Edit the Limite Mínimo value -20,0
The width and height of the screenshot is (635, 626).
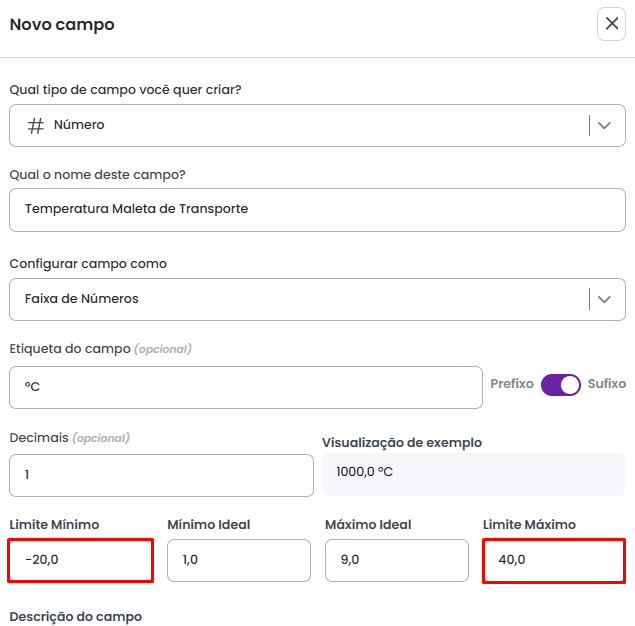point(80,561)
